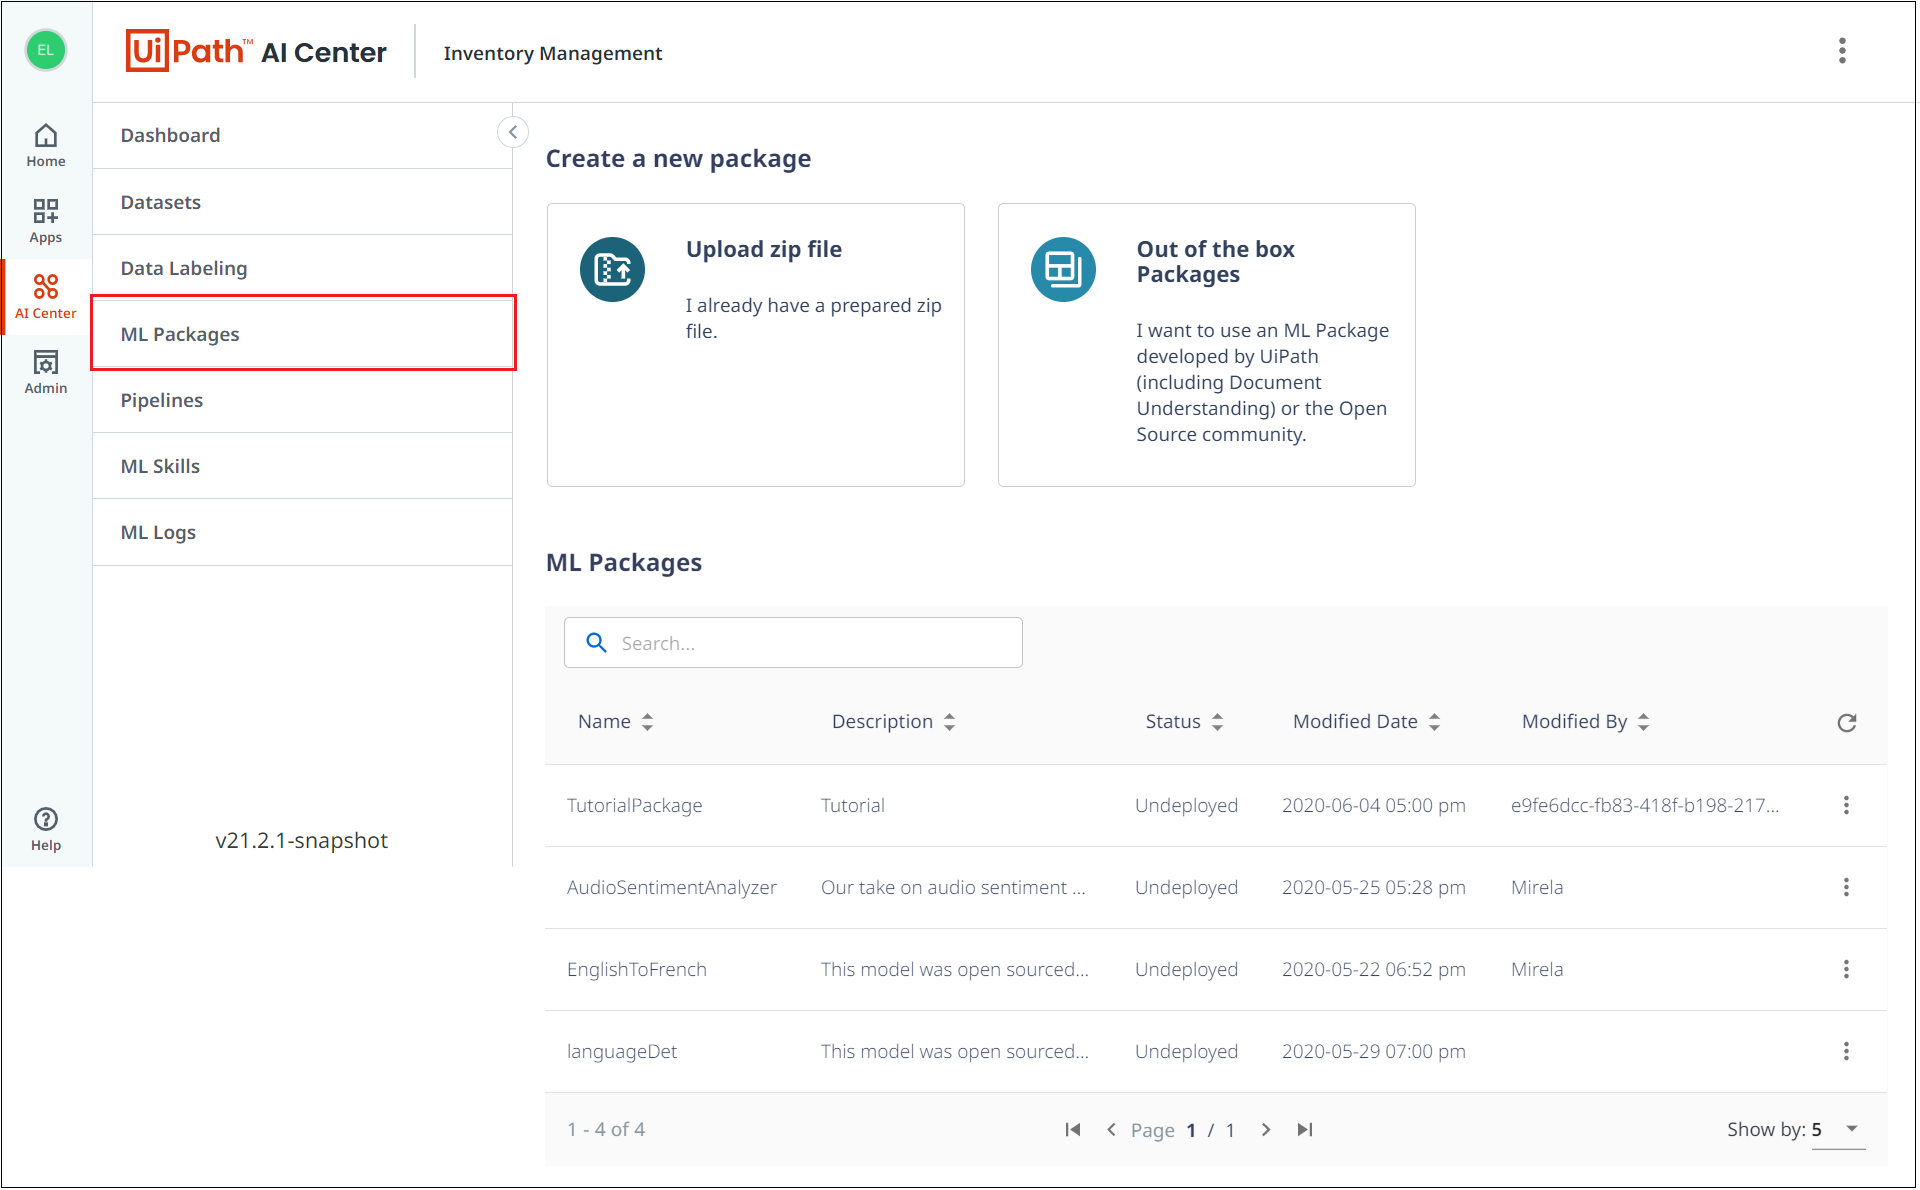Click Mirela in the AudioSentimentAnalyzer row

point(1536,888)
